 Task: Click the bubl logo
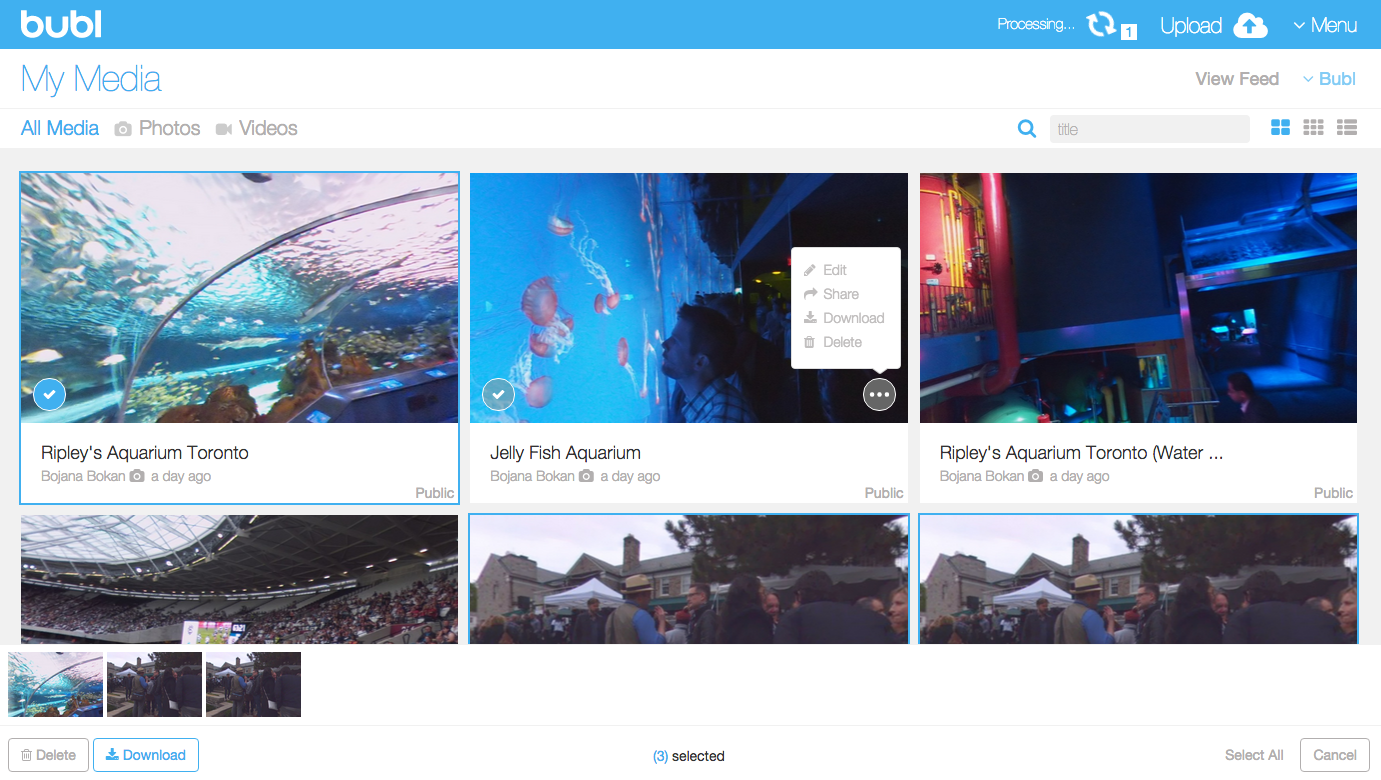click(60, 24)
